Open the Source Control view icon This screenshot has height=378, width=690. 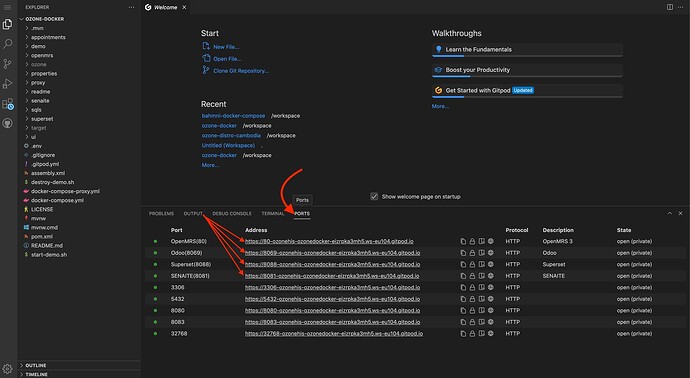(x=7, y=64)
